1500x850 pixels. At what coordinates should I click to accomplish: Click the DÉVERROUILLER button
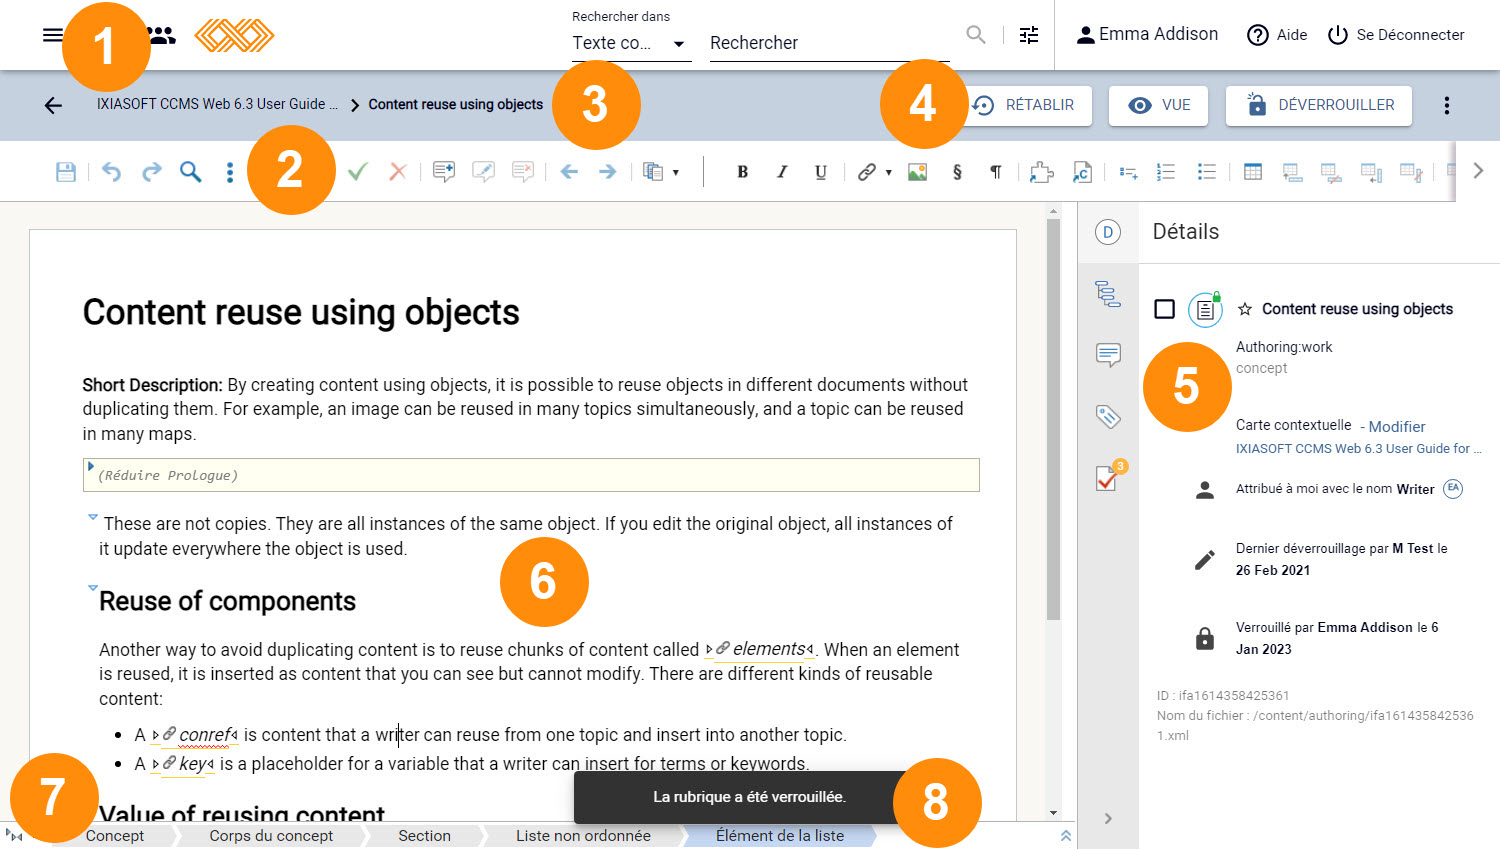pyautogui.click(x=1319, y=105)
